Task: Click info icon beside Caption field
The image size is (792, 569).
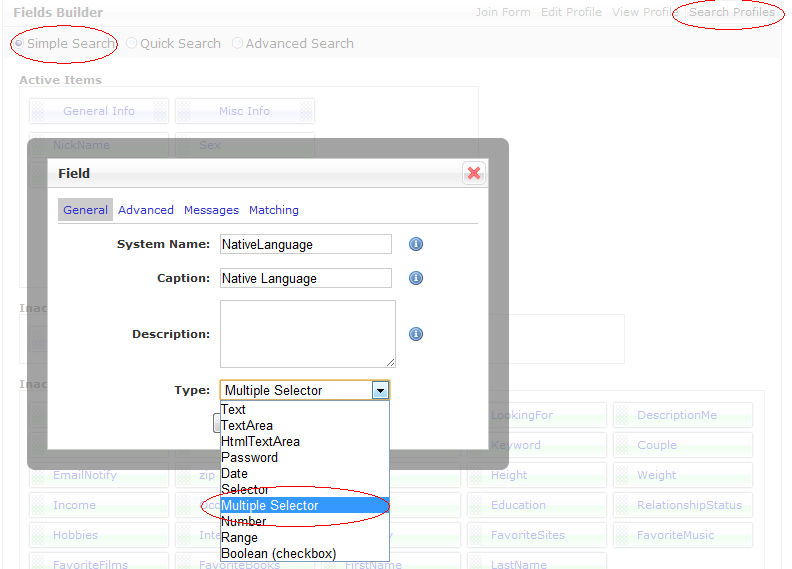Action: coord(416,278)
